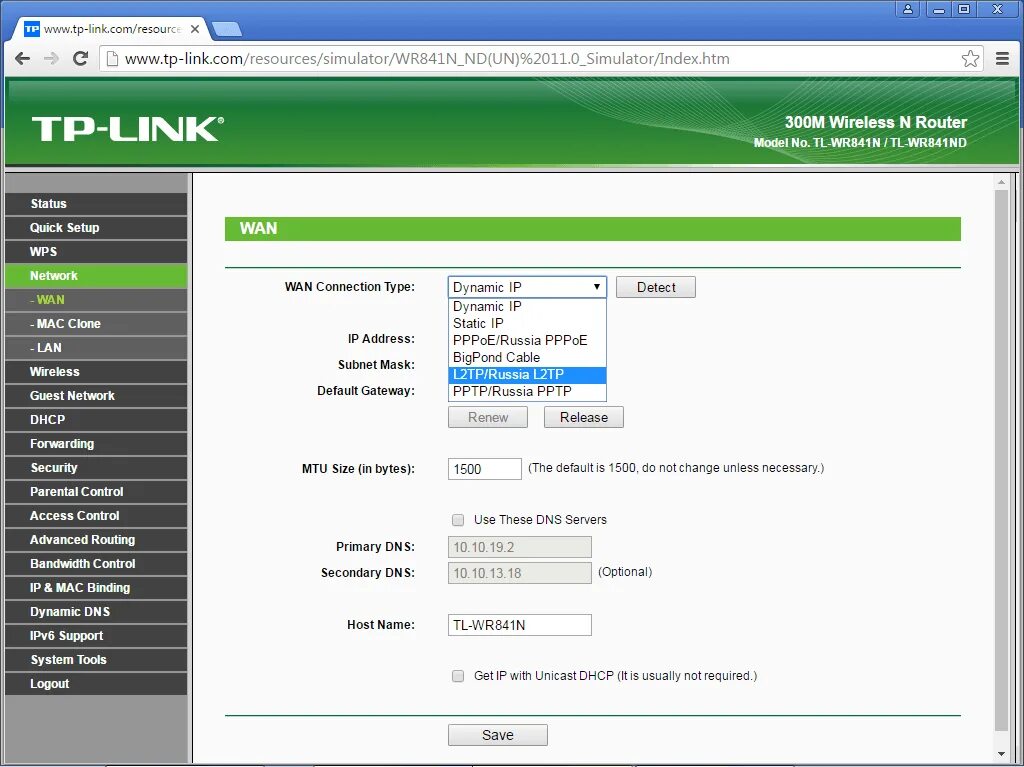This screenshot has height=767, width=1024.
Task: Click the TP-LINK logo
Action: 127,129
